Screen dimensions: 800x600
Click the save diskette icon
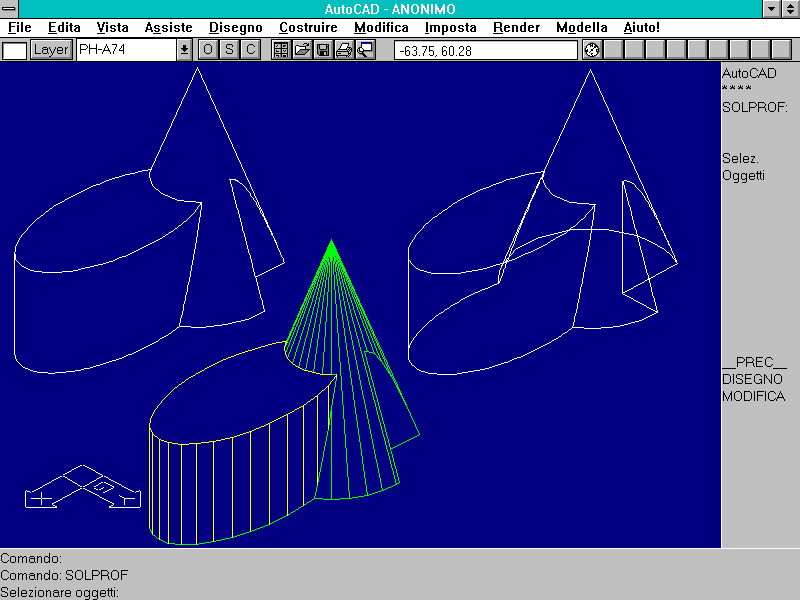(x=323, y=49)
